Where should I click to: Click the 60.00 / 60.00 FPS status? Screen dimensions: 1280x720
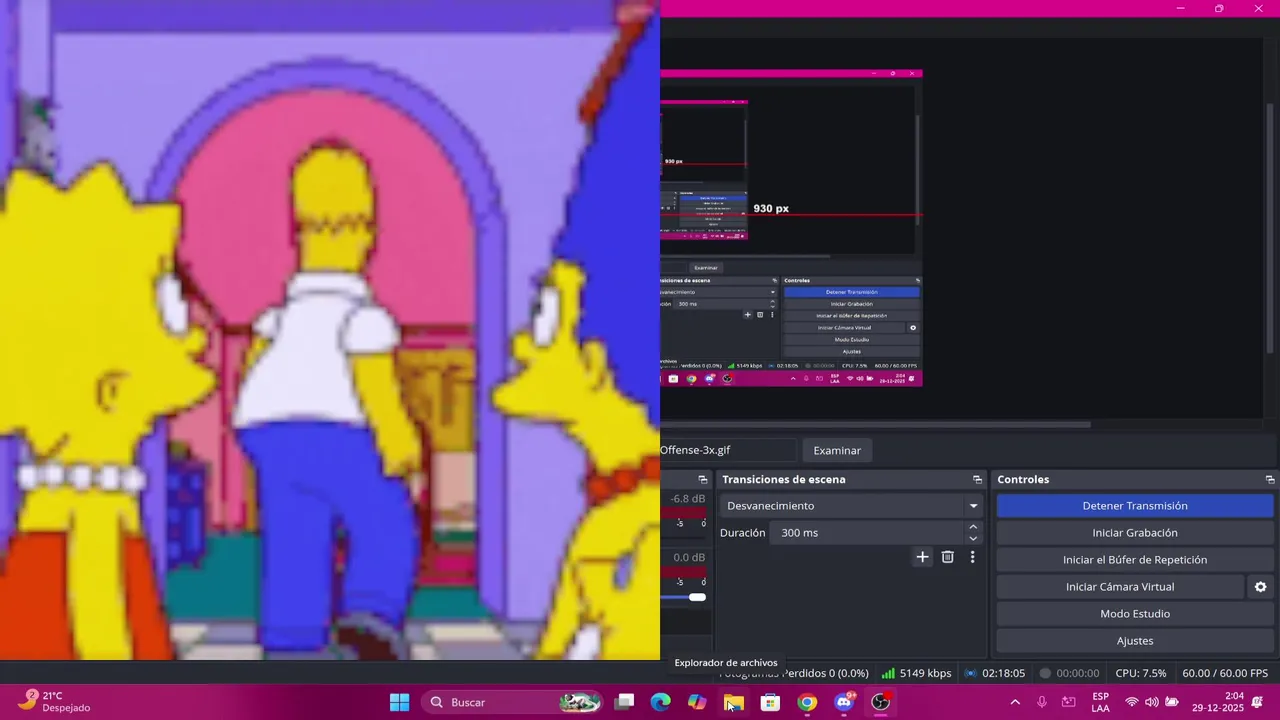[1224, 673]
